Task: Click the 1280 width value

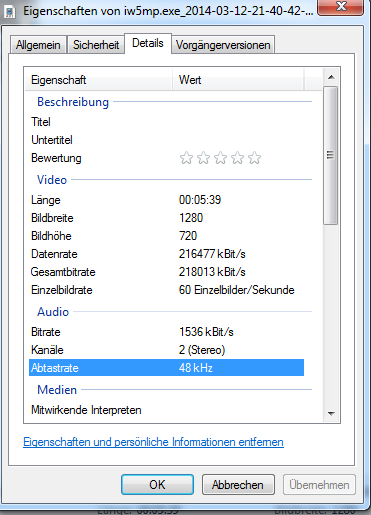Action: [191, 218]
